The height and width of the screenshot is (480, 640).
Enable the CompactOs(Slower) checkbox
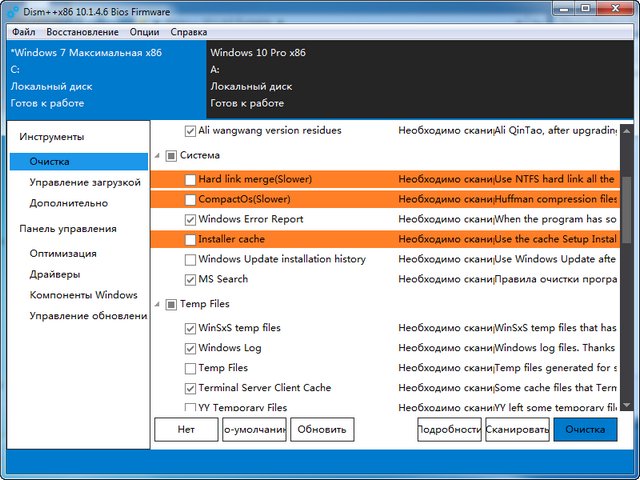[x=191, y=200]
